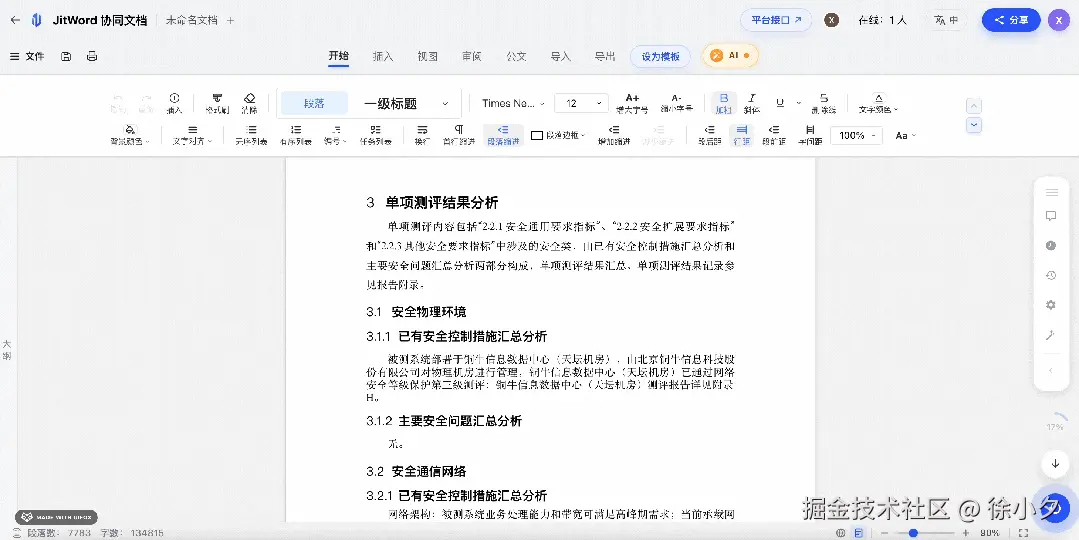This screenshot has width=1079, height=540.
Task: Click the zoom in plus button
Action: [965, 533]
